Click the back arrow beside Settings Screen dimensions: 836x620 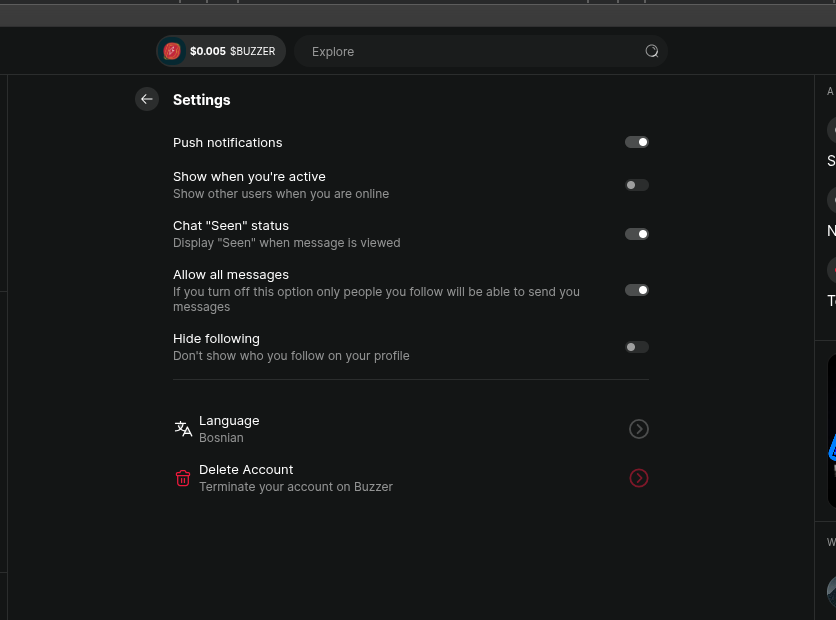147,99
